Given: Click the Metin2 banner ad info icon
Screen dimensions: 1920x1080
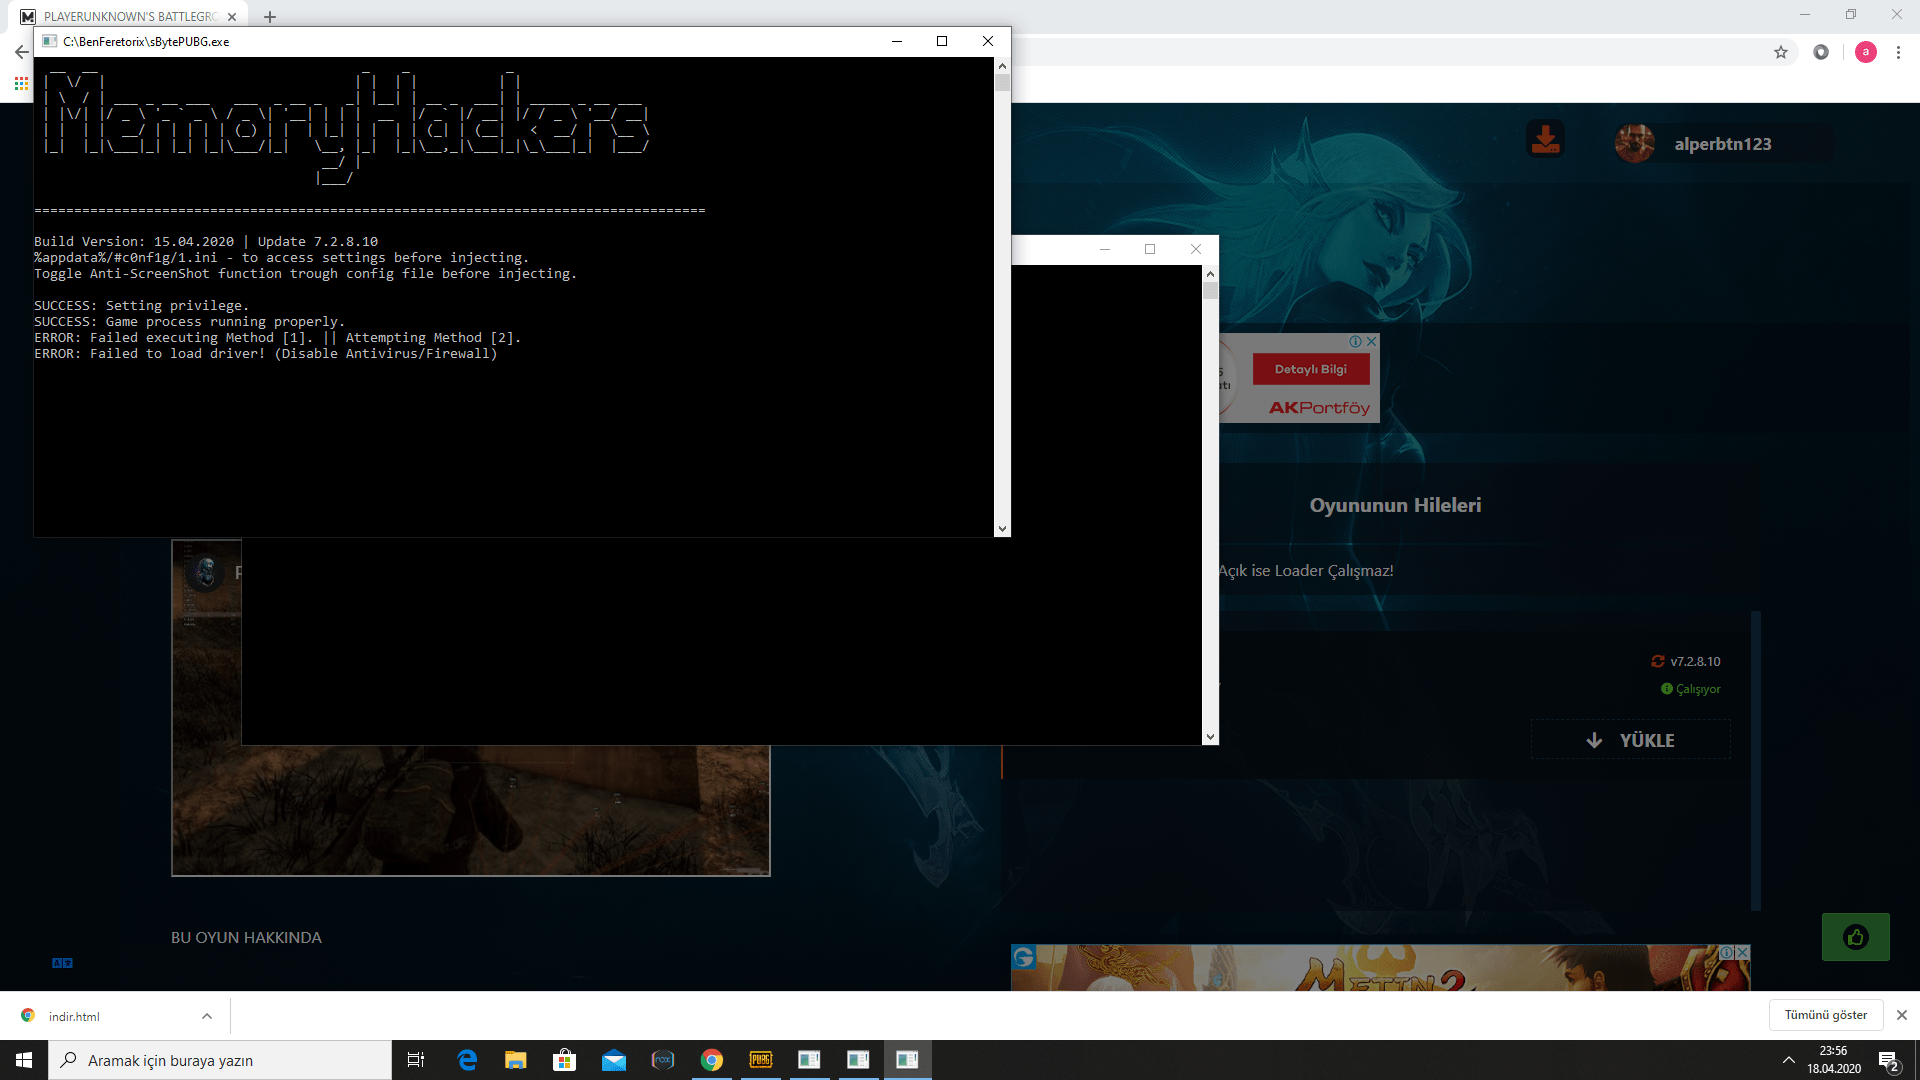Looking at the screenshot, I should point(1727,953).
